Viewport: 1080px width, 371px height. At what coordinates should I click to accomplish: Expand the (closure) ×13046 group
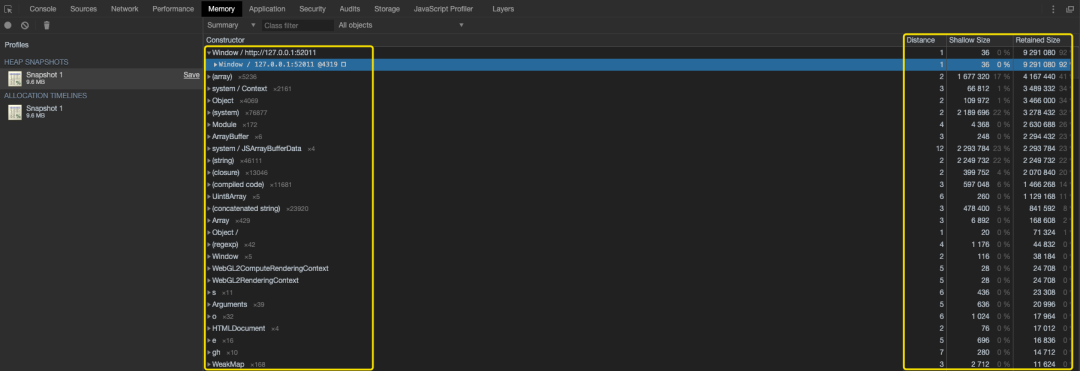coord(209,173)
